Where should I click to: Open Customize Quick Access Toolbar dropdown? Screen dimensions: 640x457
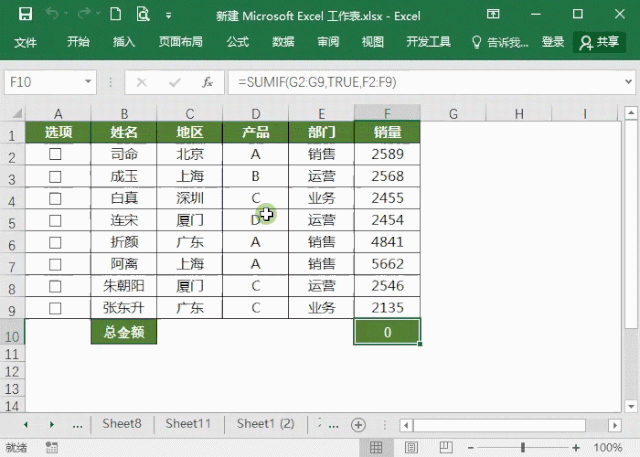(x=168, y=16)
